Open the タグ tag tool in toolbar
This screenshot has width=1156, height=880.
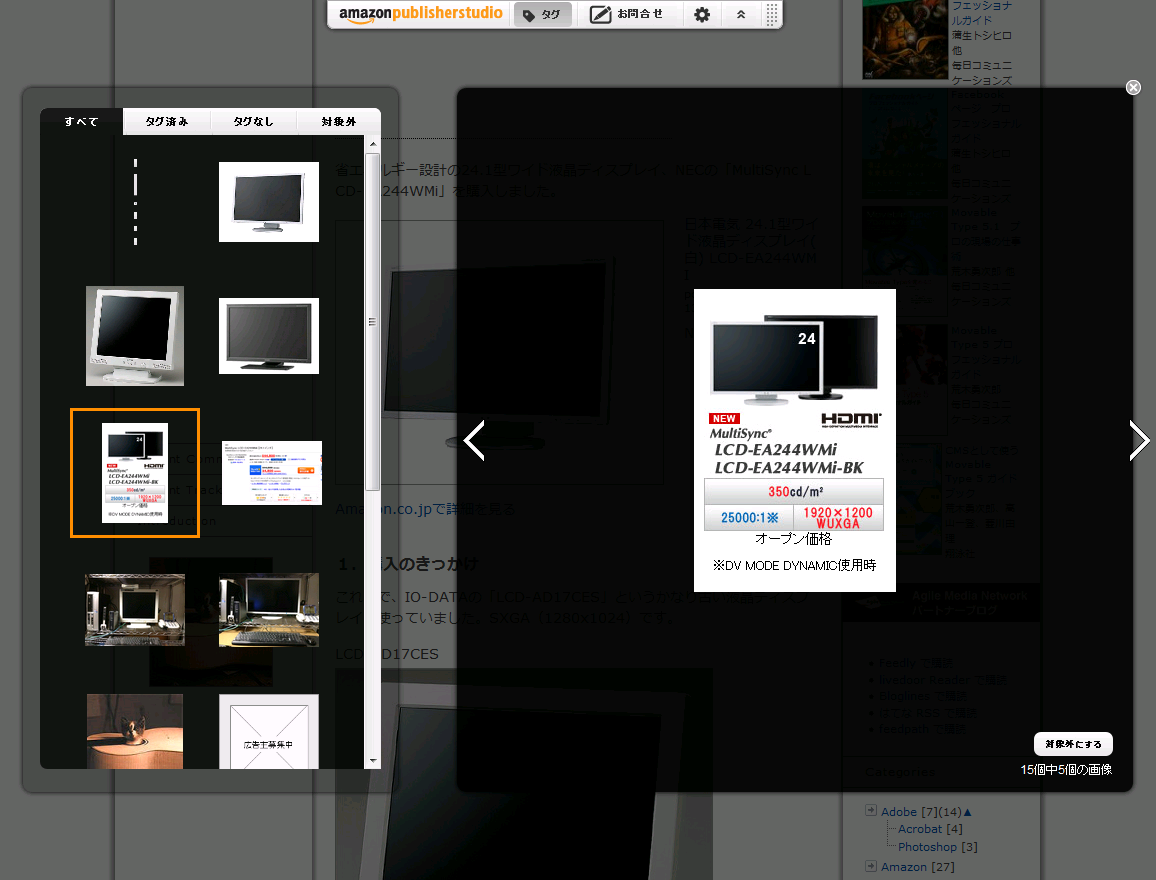click(543, 15)
